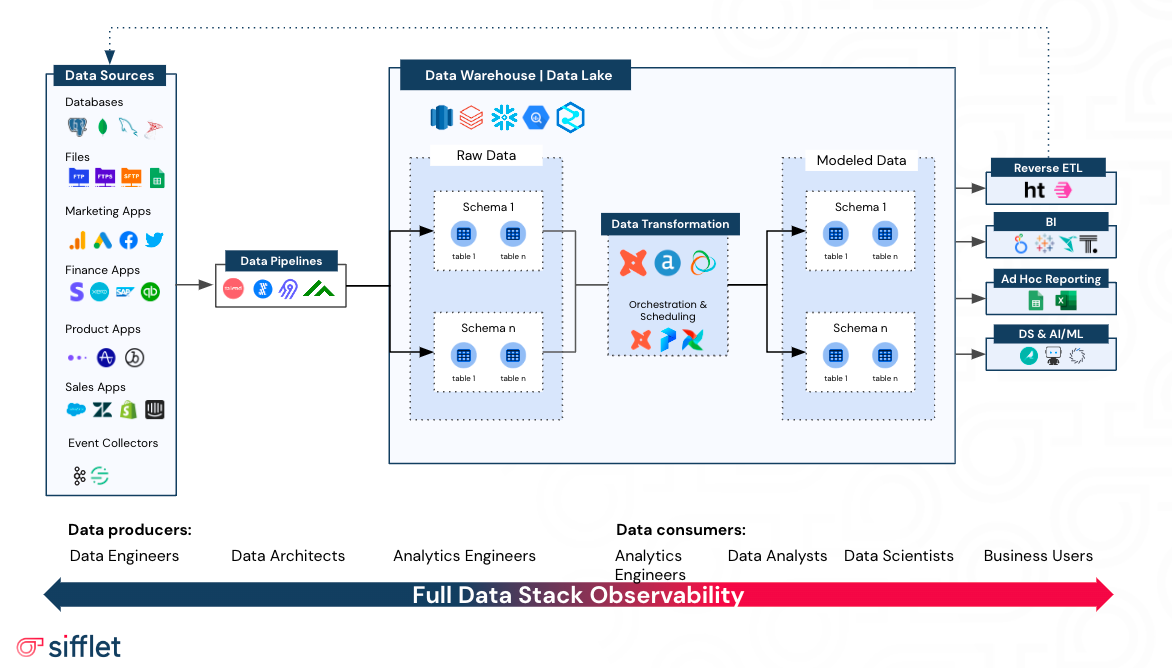The height and width of the screenshot is (668, 1172).
Task: Click the MongoDB green leaf icon
Action: click(x=103, y=127)
